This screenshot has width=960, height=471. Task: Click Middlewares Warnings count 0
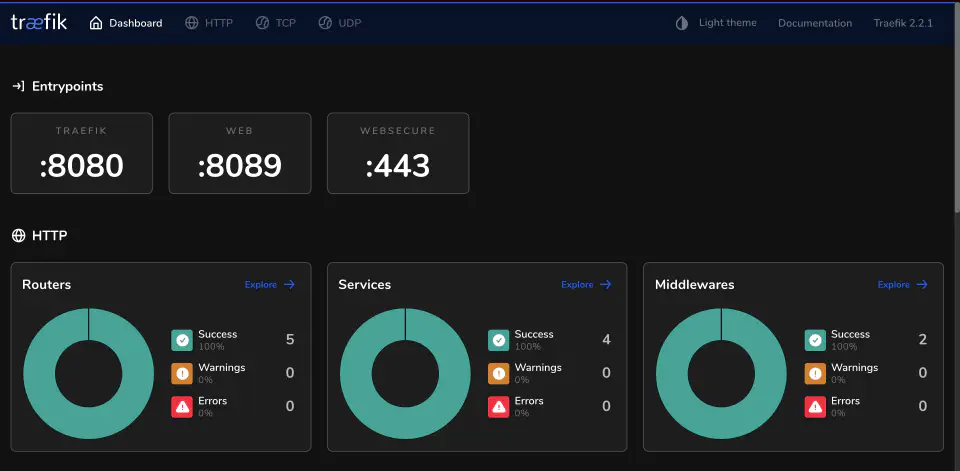click(923, 373)
